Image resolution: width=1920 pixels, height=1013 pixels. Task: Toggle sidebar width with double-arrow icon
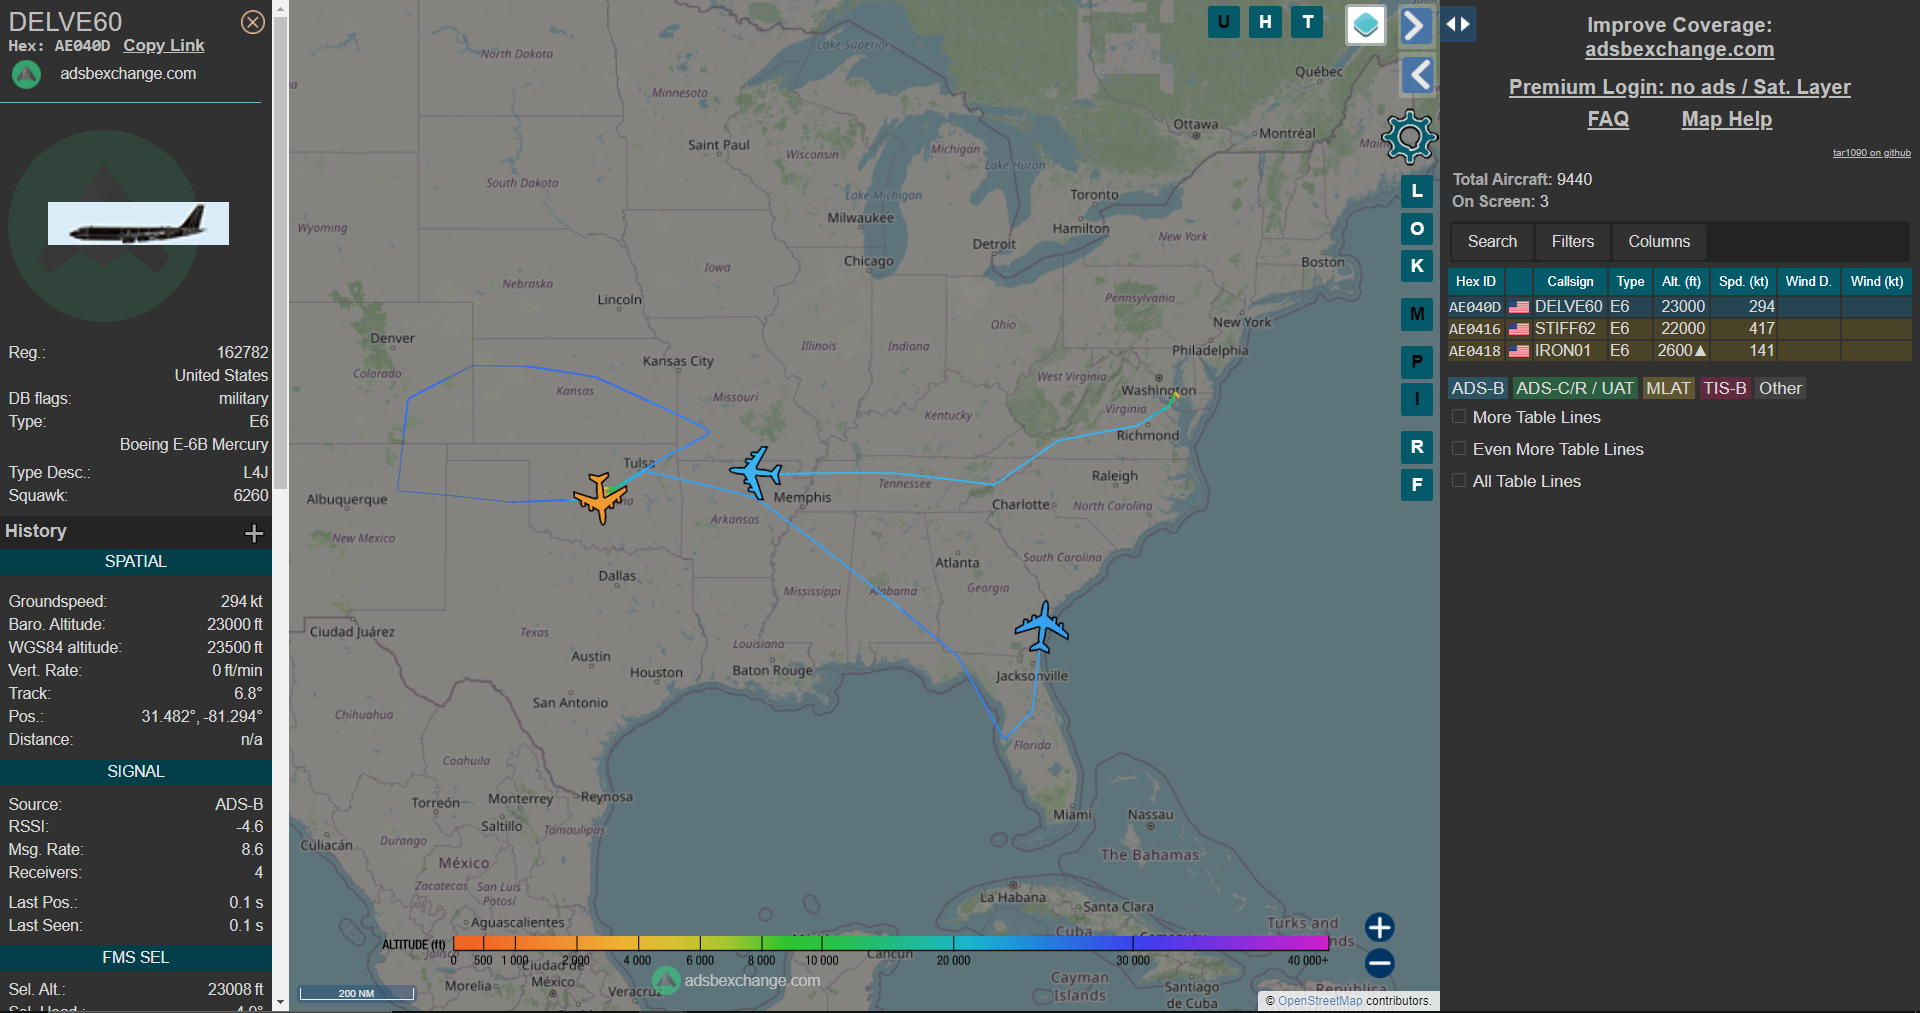coord(1458,24)
